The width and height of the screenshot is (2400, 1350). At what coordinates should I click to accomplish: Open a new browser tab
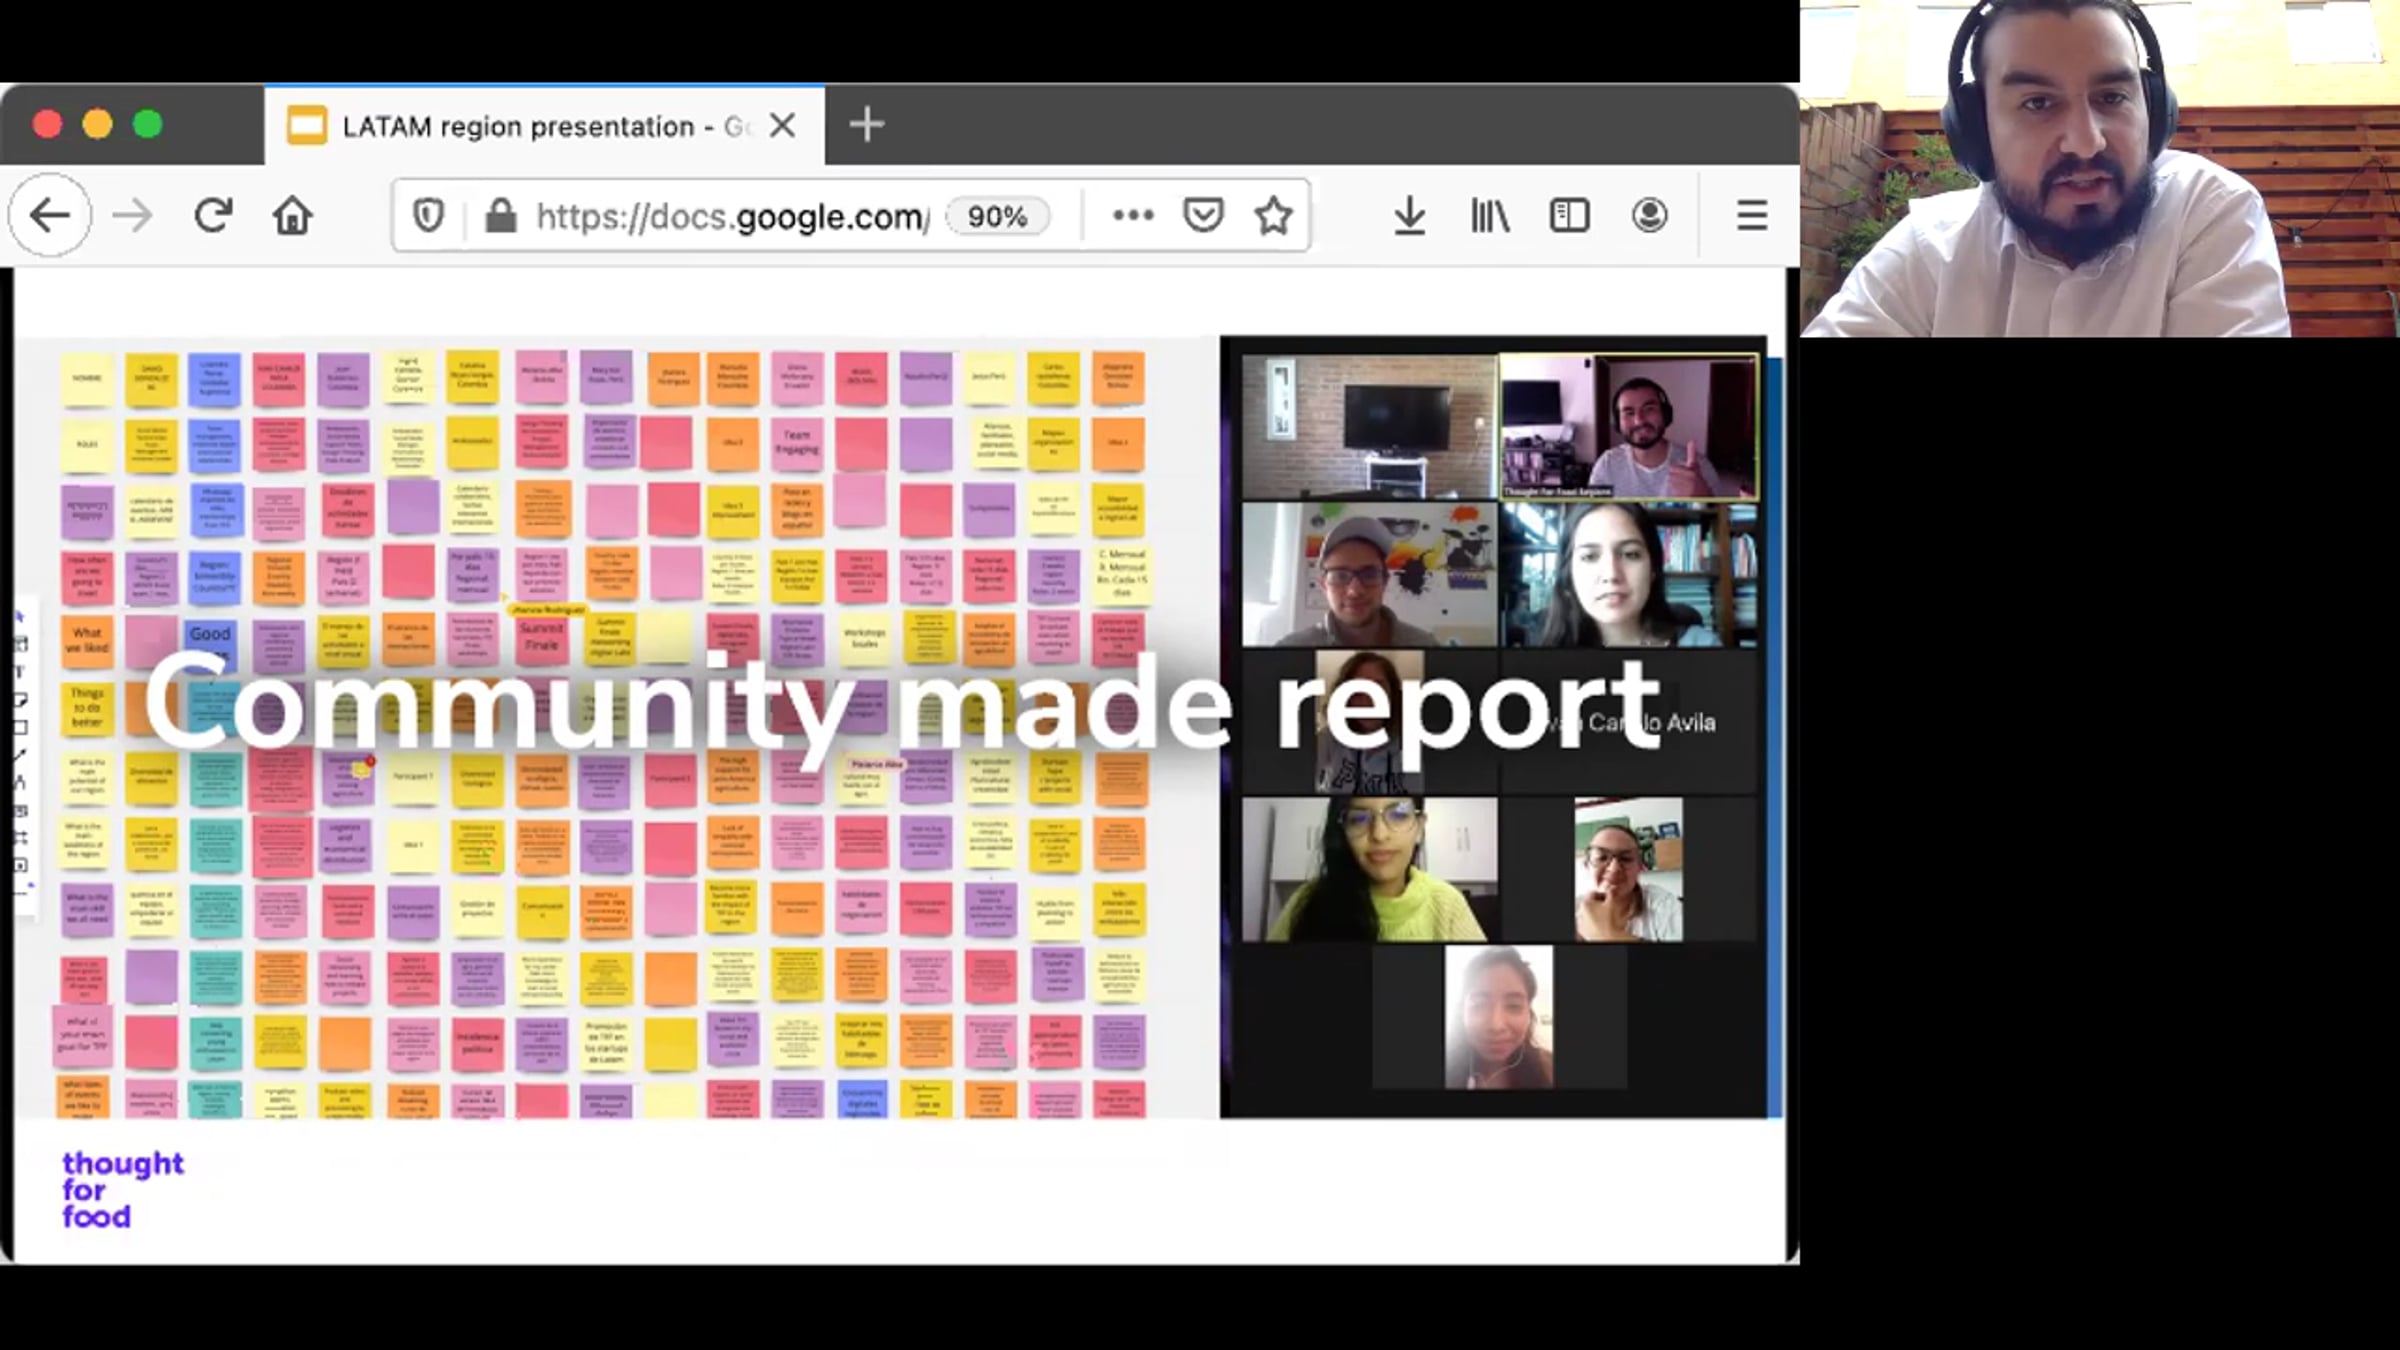click(866, 126)
